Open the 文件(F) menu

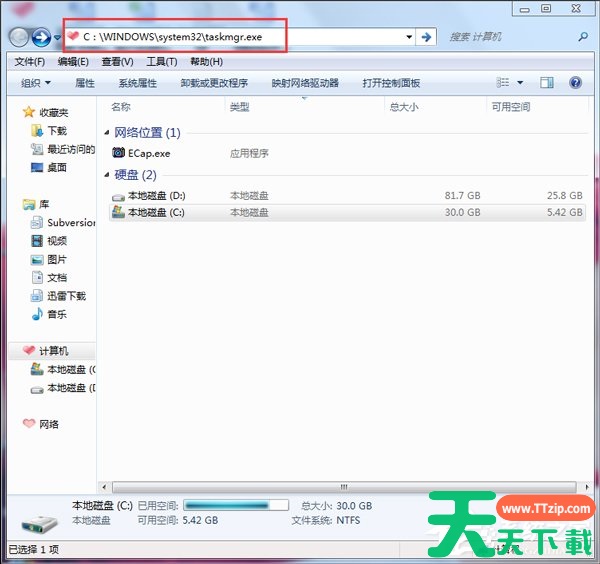coord(30,62)
